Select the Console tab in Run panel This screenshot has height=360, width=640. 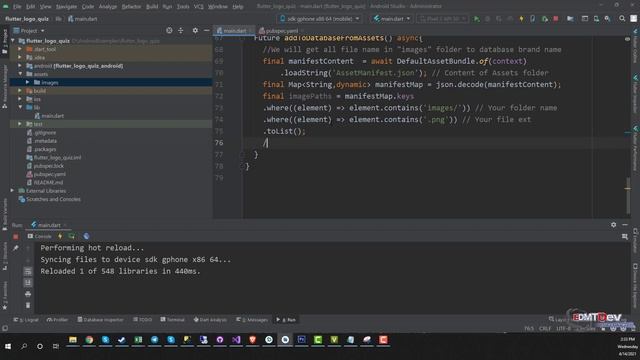coord(40,236)
